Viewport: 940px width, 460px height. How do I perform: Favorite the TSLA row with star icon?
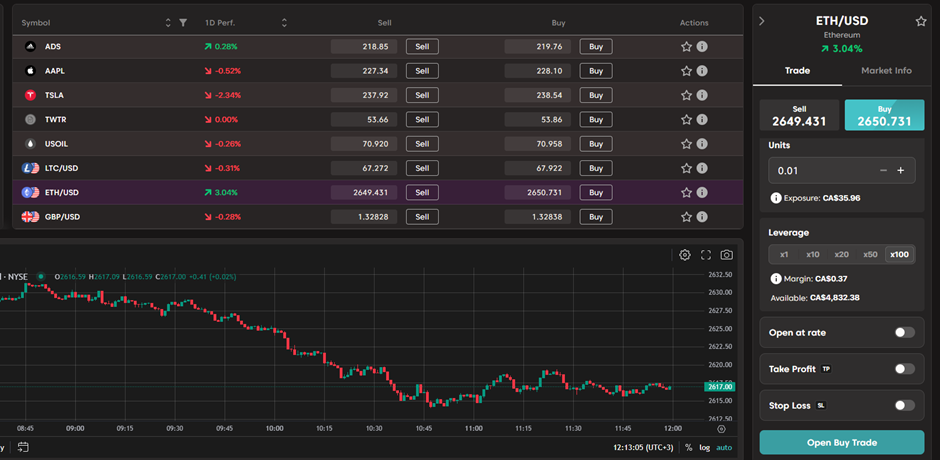click(686, 95)
